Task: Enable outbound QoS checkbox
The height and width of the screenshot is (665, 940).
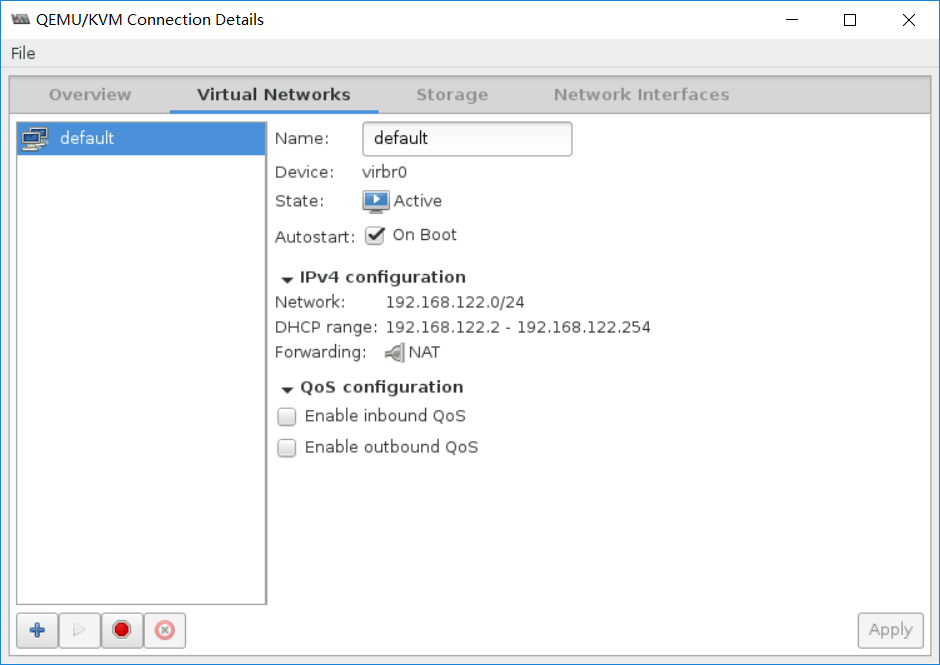Action: tap(287, 447)
